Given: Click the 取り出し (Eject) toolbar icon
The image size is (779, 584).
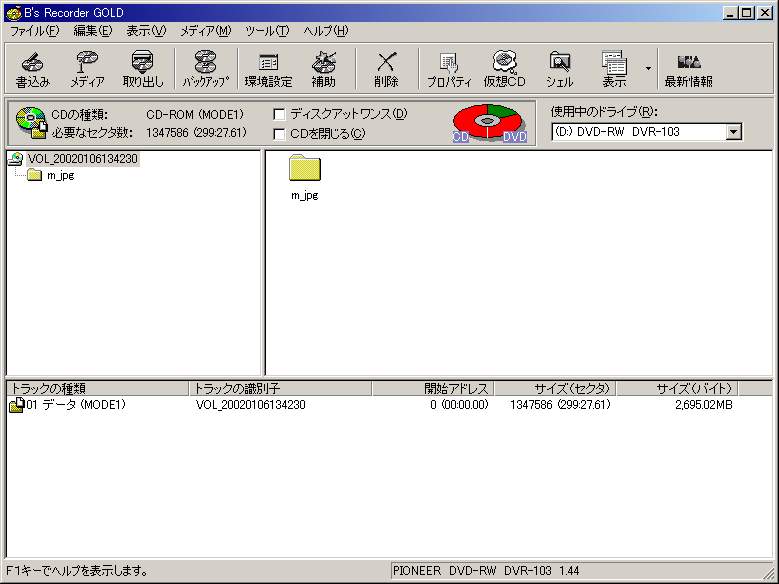Looking at the screenshot, I should [143, 69].
